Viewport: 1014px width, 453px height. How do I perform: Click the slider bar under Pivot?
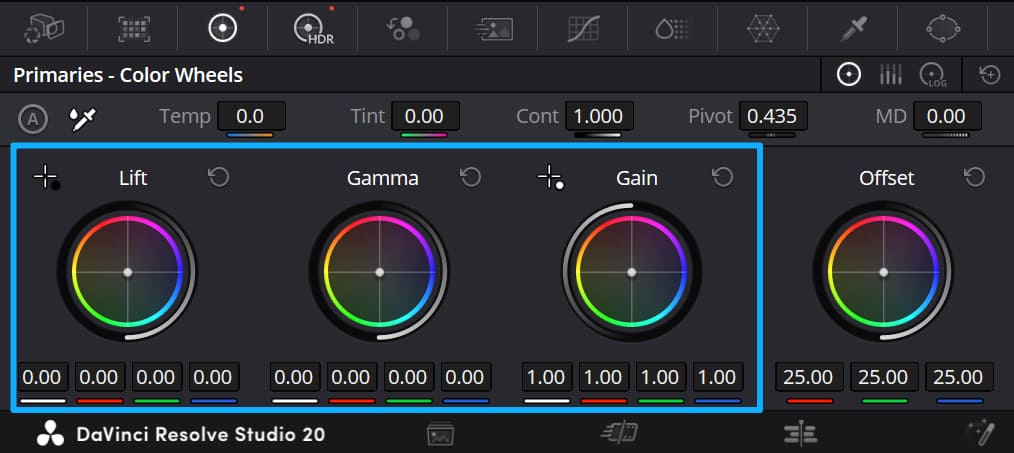771,135
